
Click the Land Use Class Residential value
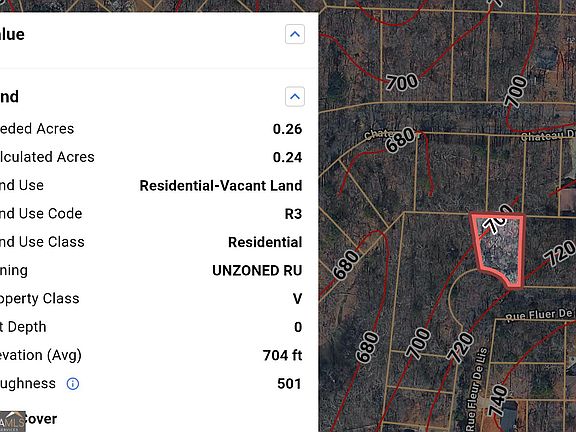pyautogui.click(x=265, y=242)
